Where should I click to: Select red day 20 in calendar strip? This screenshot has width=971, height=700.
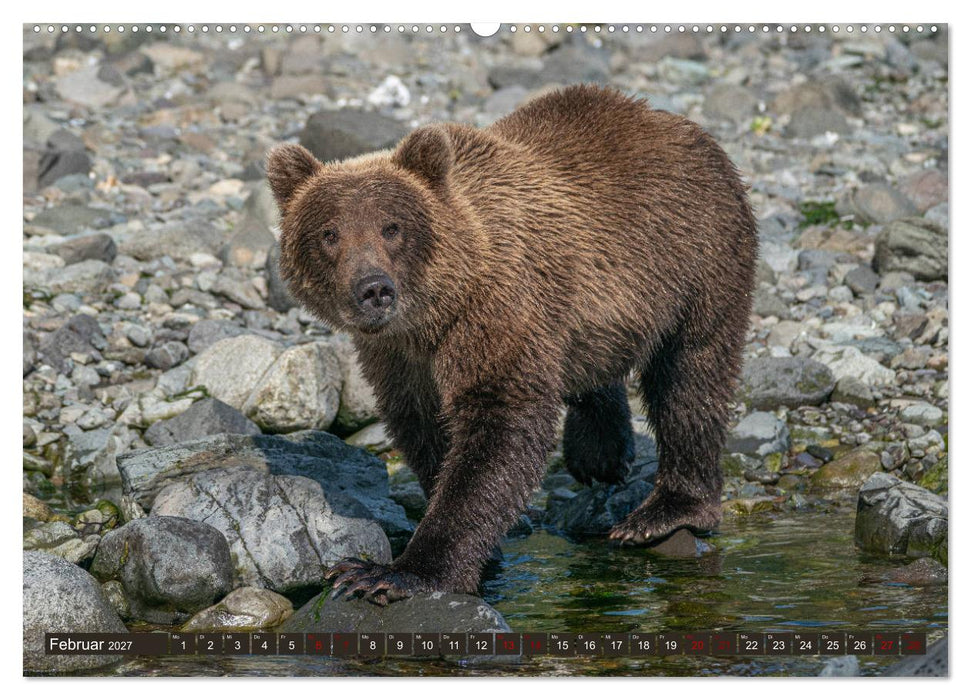[697, 644]
